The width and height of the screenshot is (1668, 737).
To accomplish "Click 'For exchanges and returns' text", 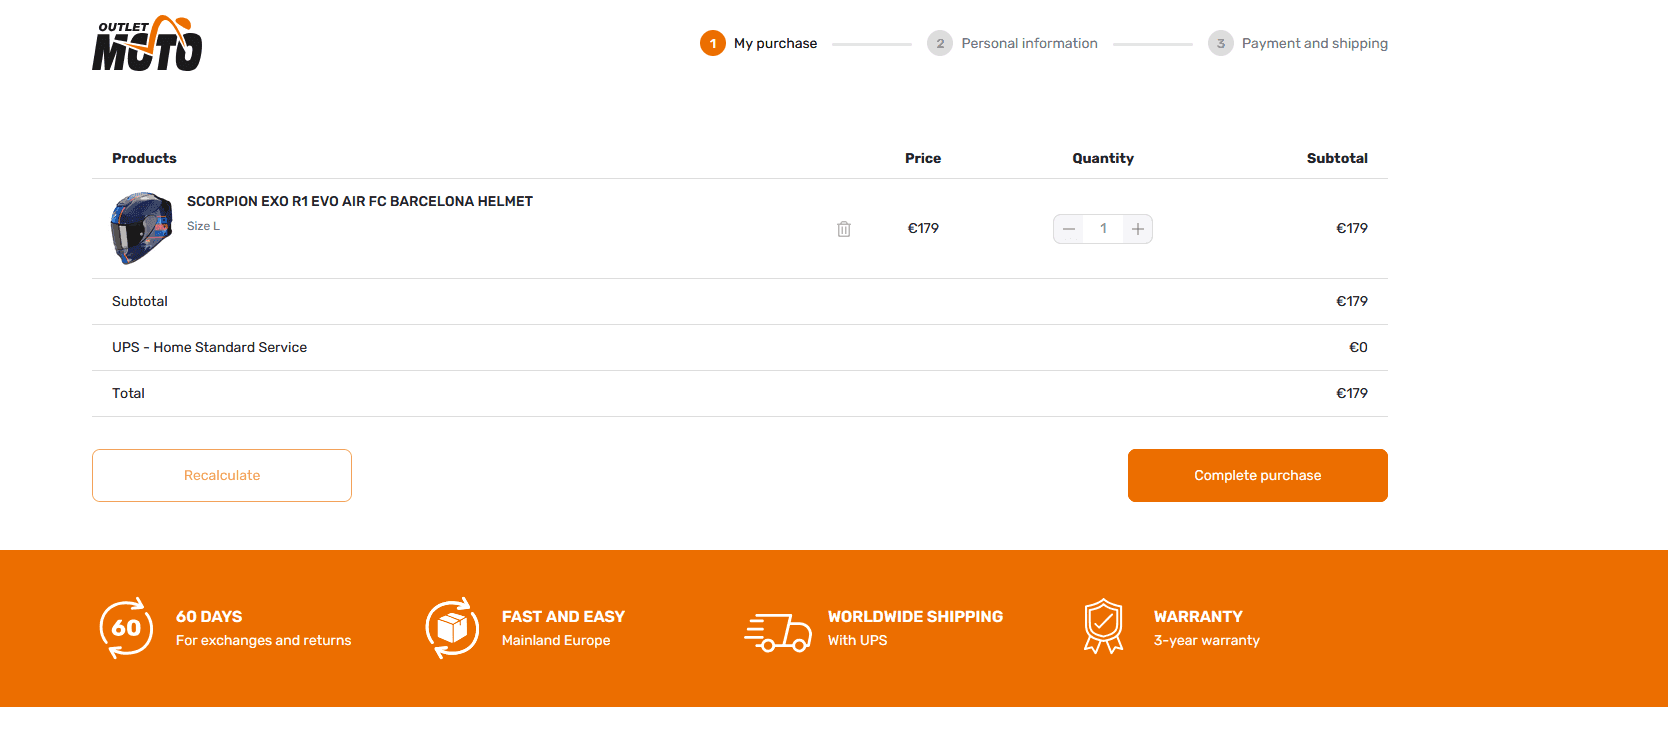I will point(264,640).
